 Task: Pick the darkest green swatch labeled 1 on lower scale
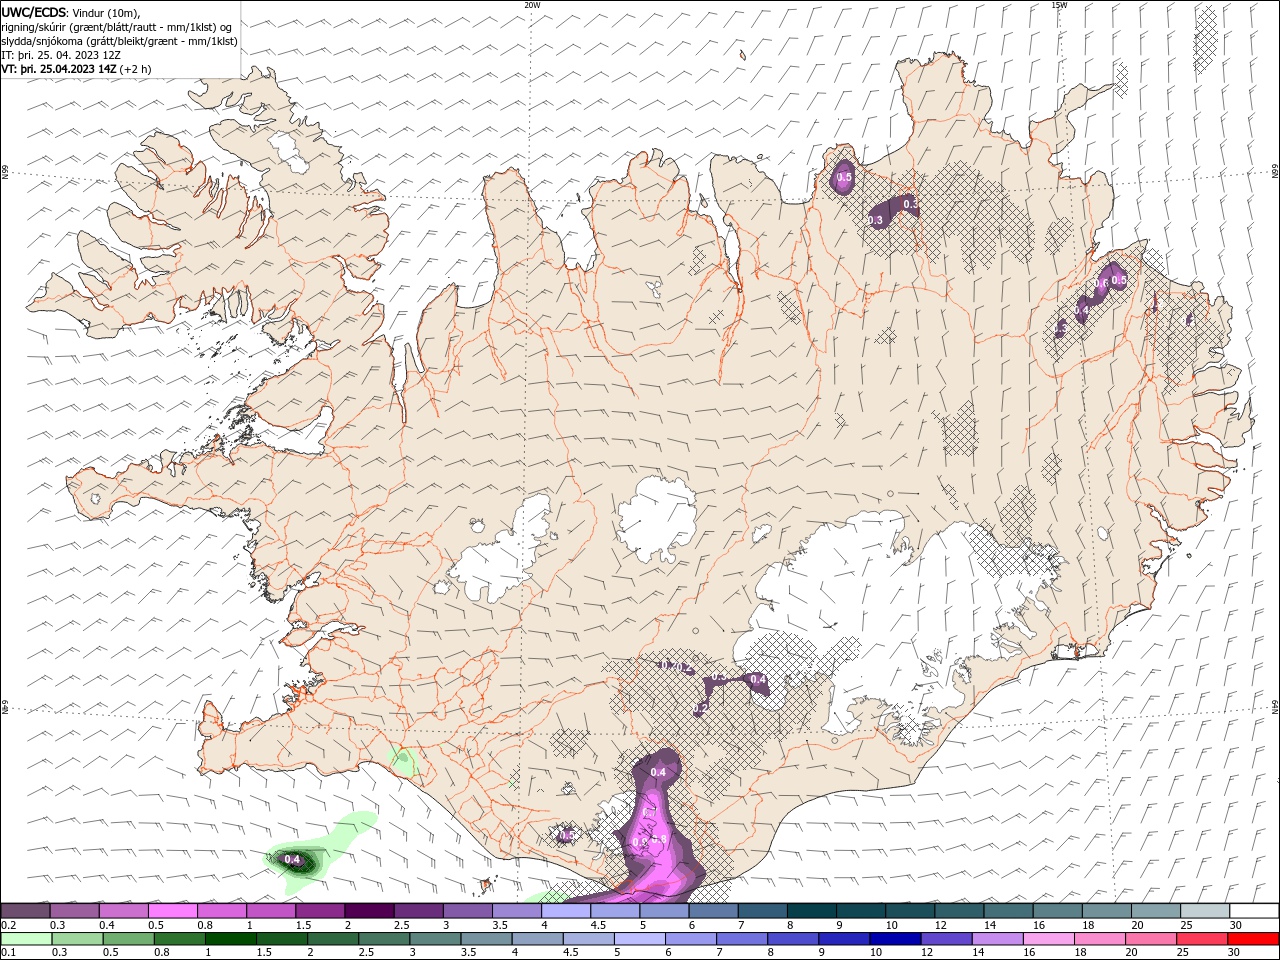click(231, 939)
